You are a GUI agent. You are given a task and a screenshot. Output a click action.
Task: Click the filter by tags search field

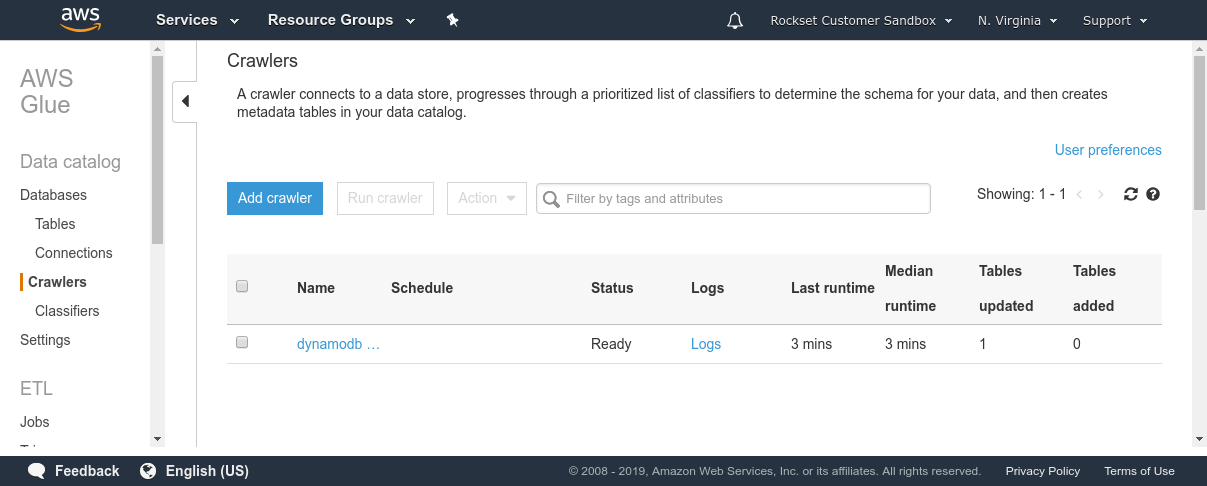[740, 198]
